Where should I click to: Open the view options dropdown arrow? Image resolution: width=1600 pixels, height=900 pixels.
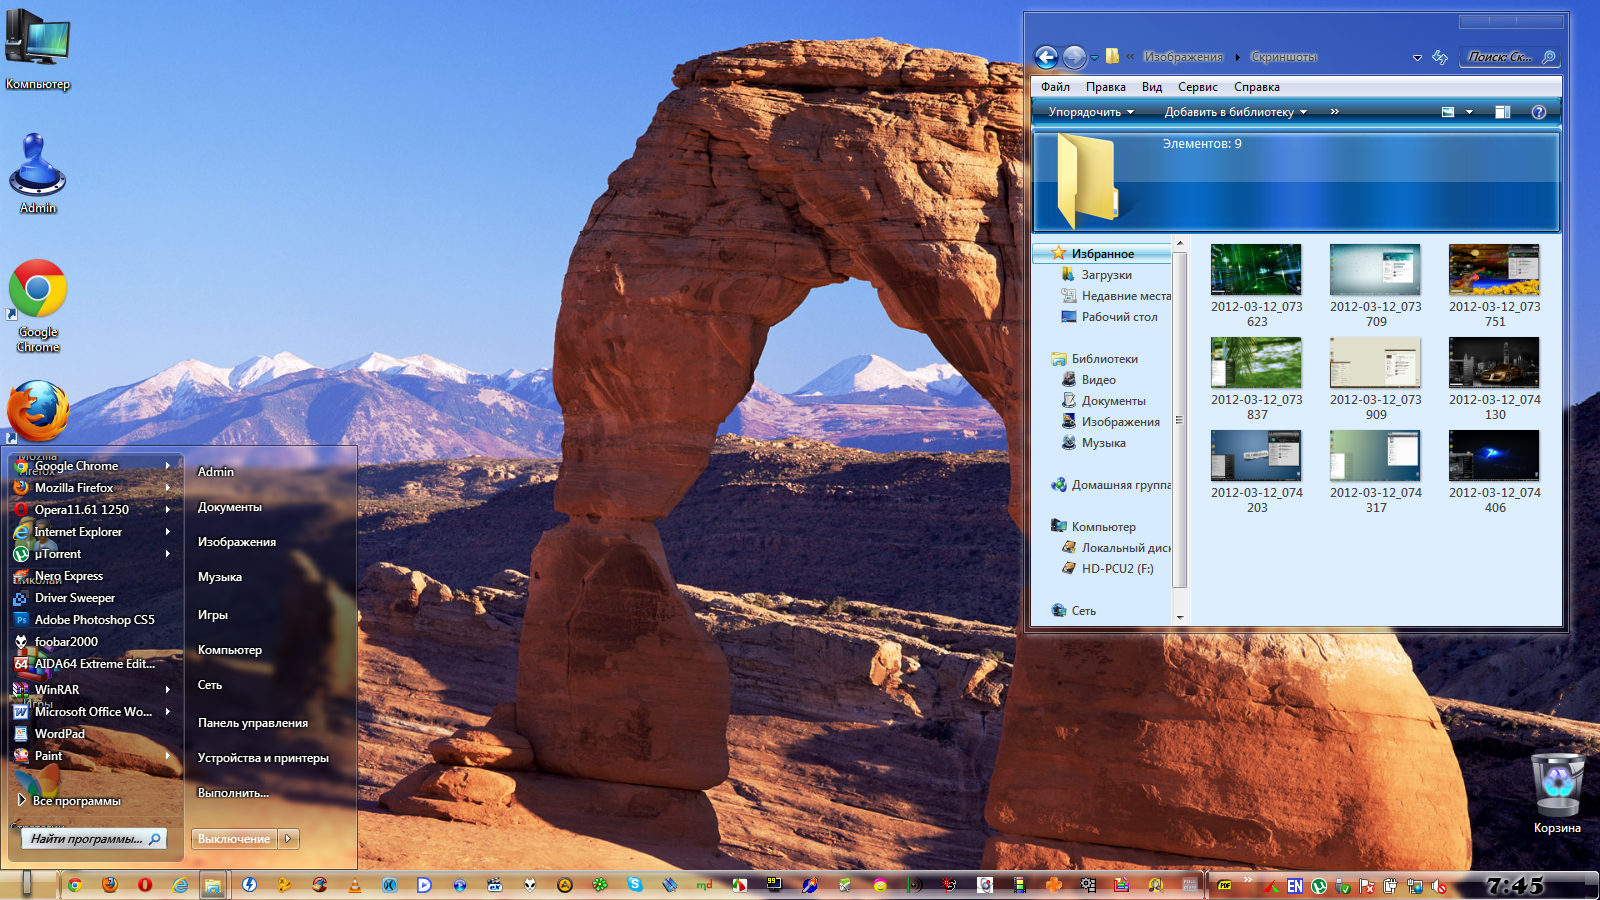tap(1469, 112)
